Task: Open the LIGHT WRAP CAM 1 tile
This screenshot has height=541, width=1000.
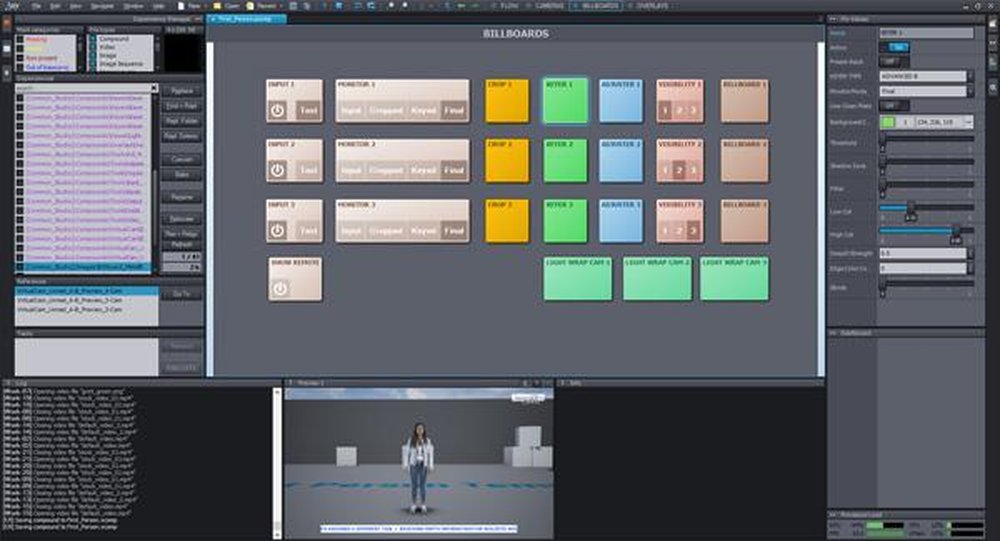Action: (x=577, y=278)
